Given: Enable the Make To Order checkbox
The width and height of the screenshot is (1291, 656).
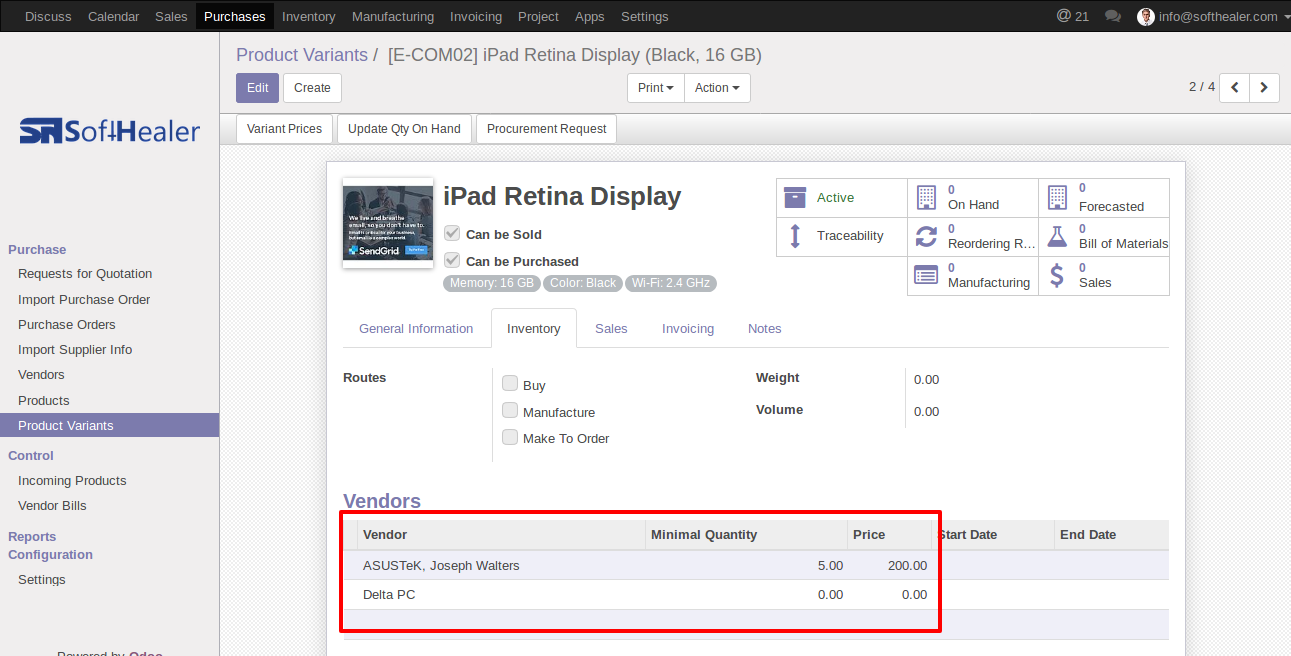Looking at the screenshot, I should (x=510, y=437).
